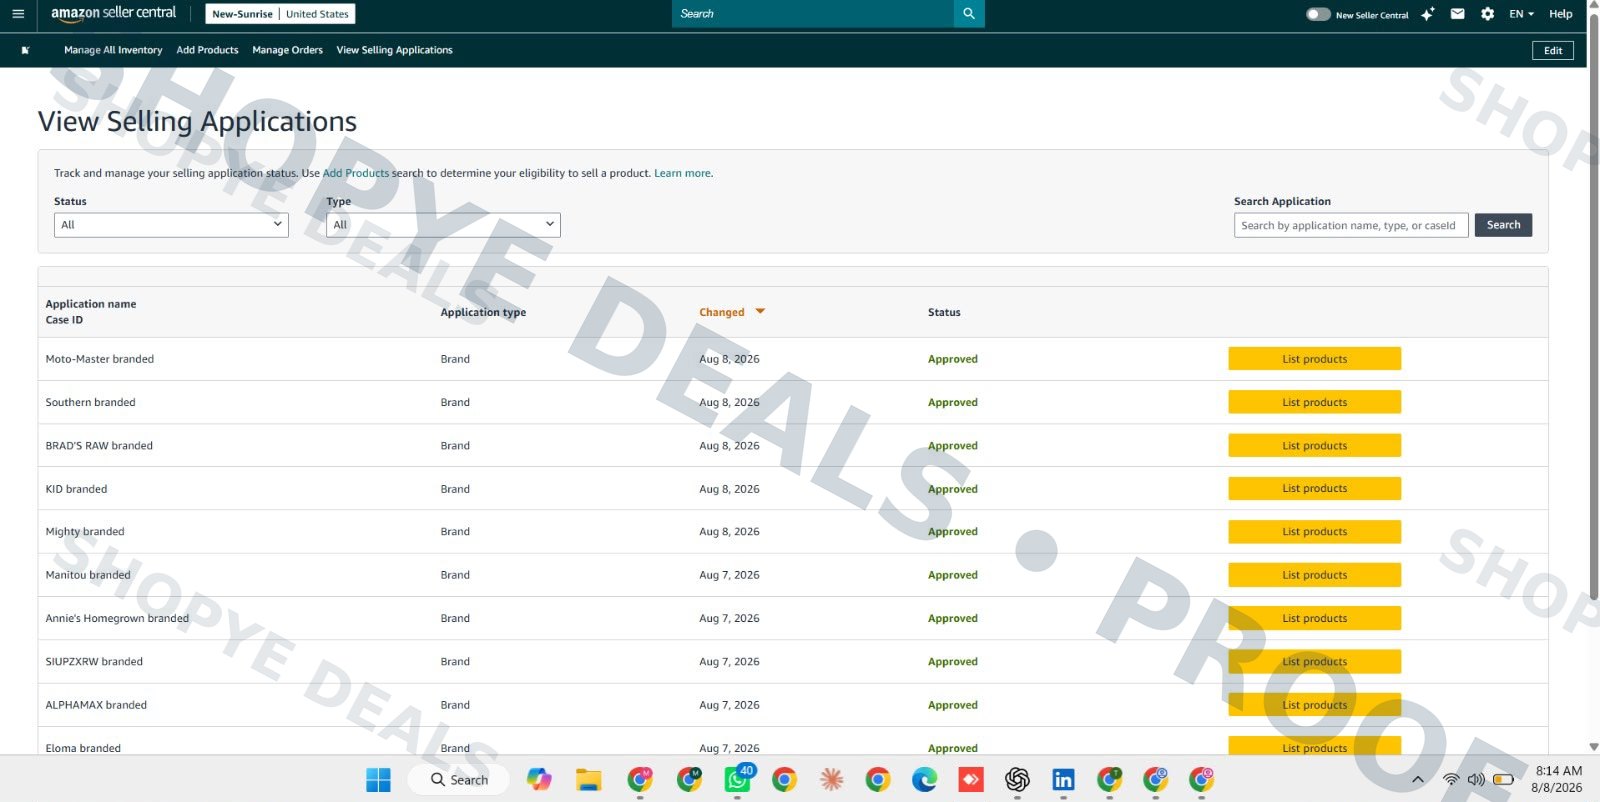Click the bookmark flag icon beside Manage All Inventory
This screenshot has height=802, width=1600.
(26, 50)
